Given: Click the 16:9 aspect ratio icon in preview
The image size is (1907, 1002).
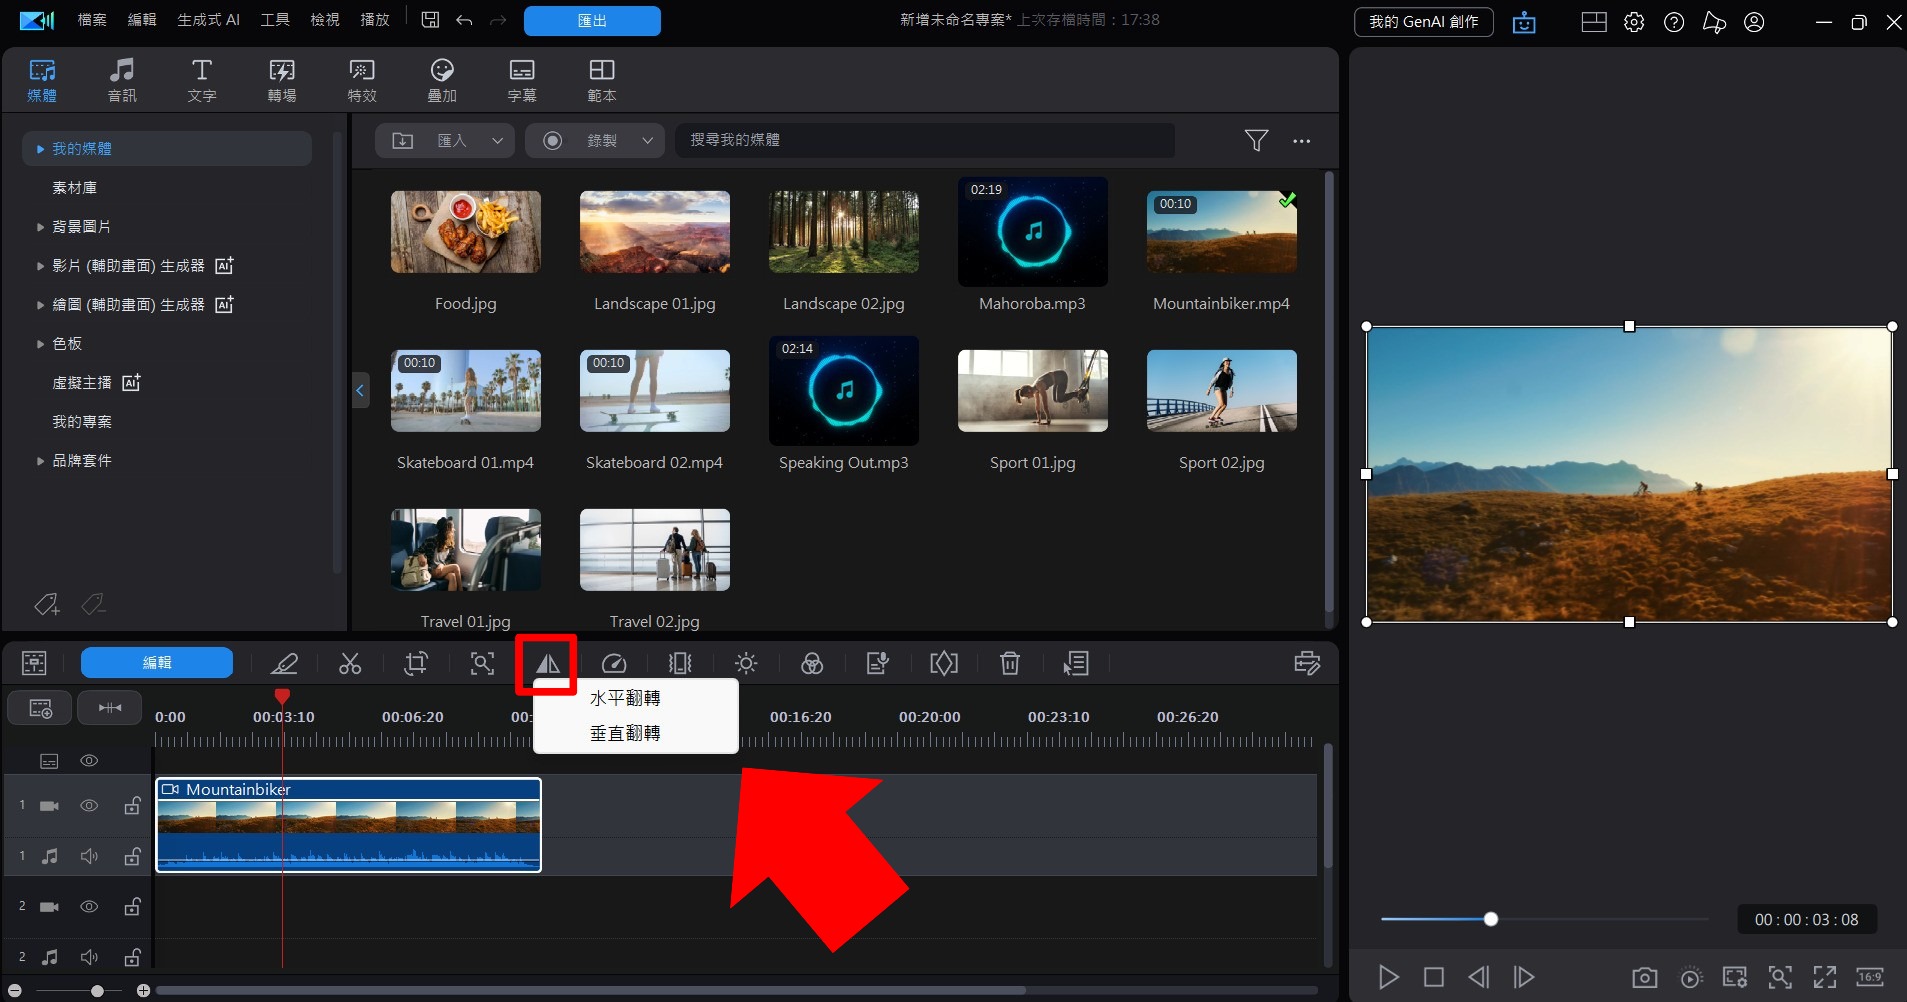Looking at the screenshot, I should coord(1870,977).
